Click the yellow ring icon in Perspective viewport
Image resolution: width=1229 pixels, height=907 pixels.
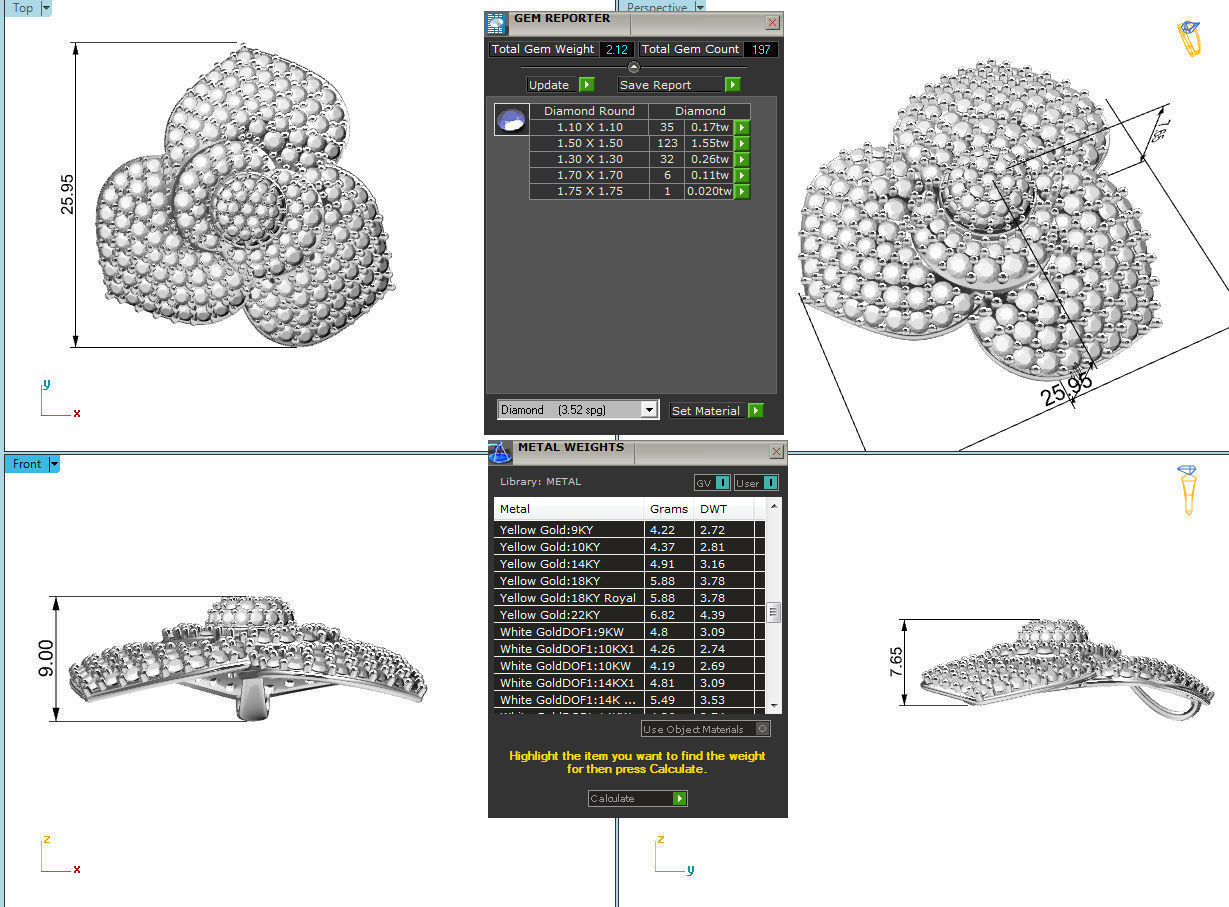(1188, 38)
